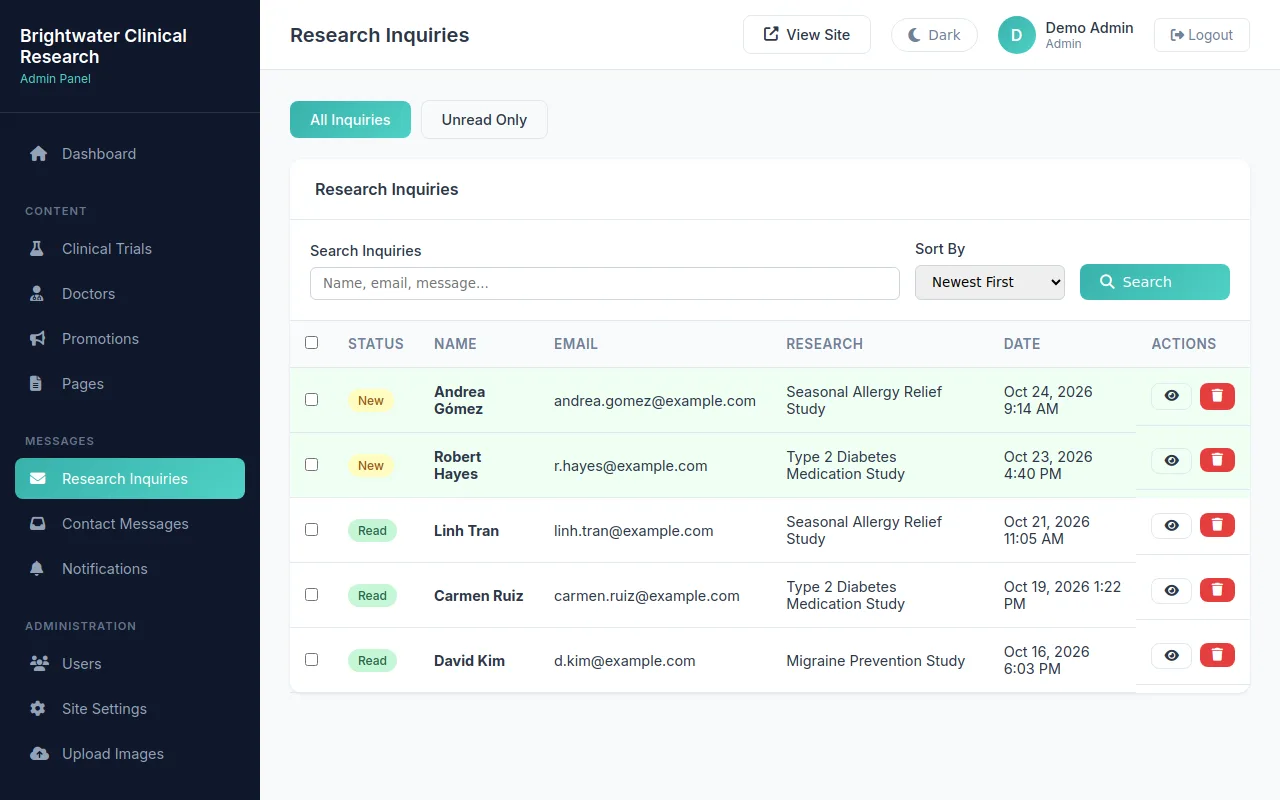
Task: Check the box for Linh Tran's row
Action: pyautogui.click(x=311, y=530)
